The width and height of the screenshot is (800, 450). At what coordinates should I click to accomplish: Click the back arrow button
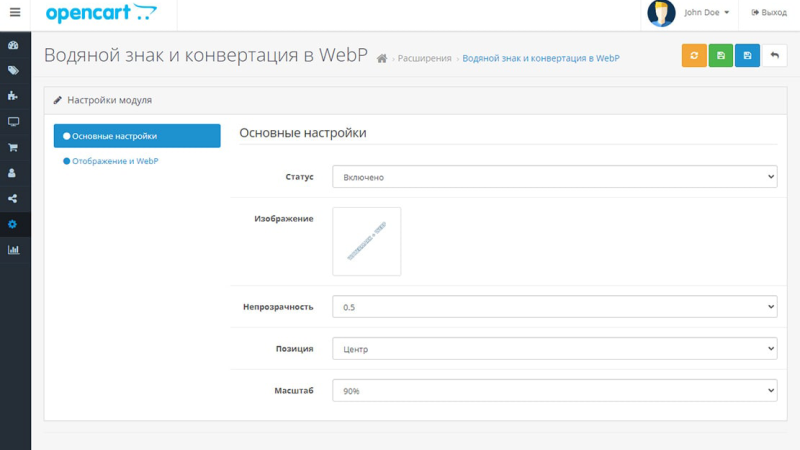click(x=774, y=56)
